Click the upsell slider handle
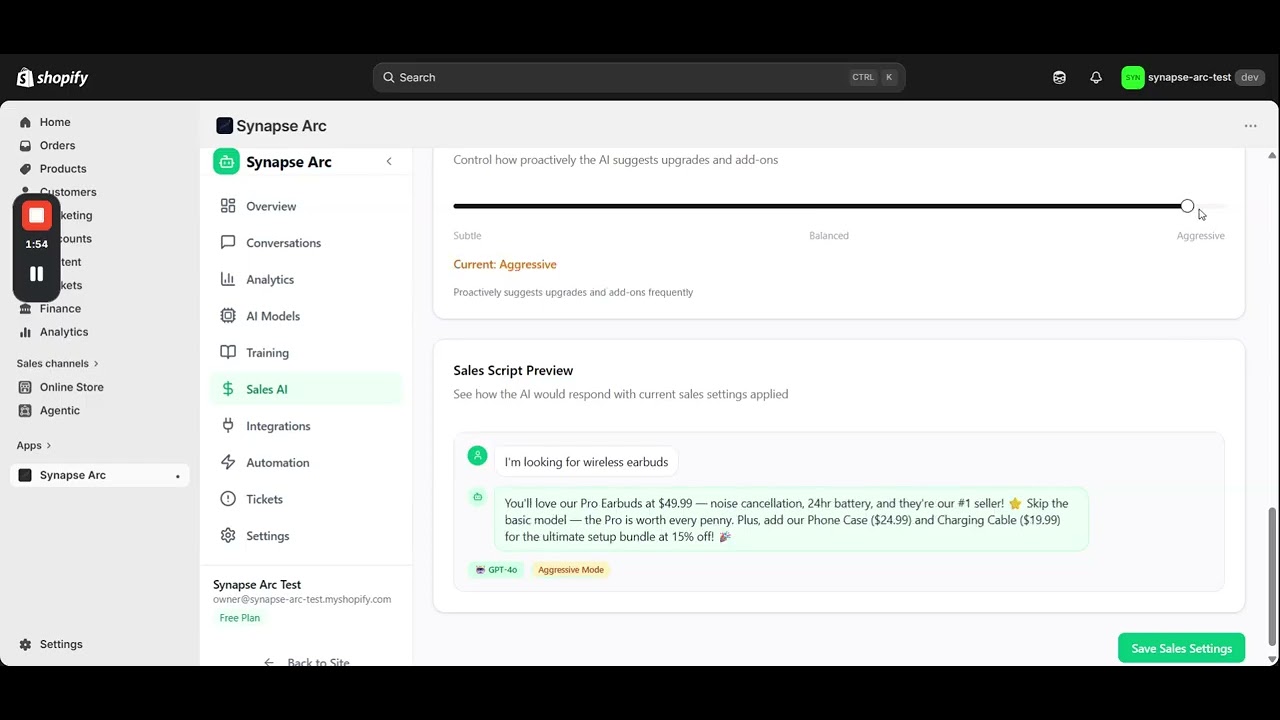The image size is (1280, 720). tap(1187, 206)
